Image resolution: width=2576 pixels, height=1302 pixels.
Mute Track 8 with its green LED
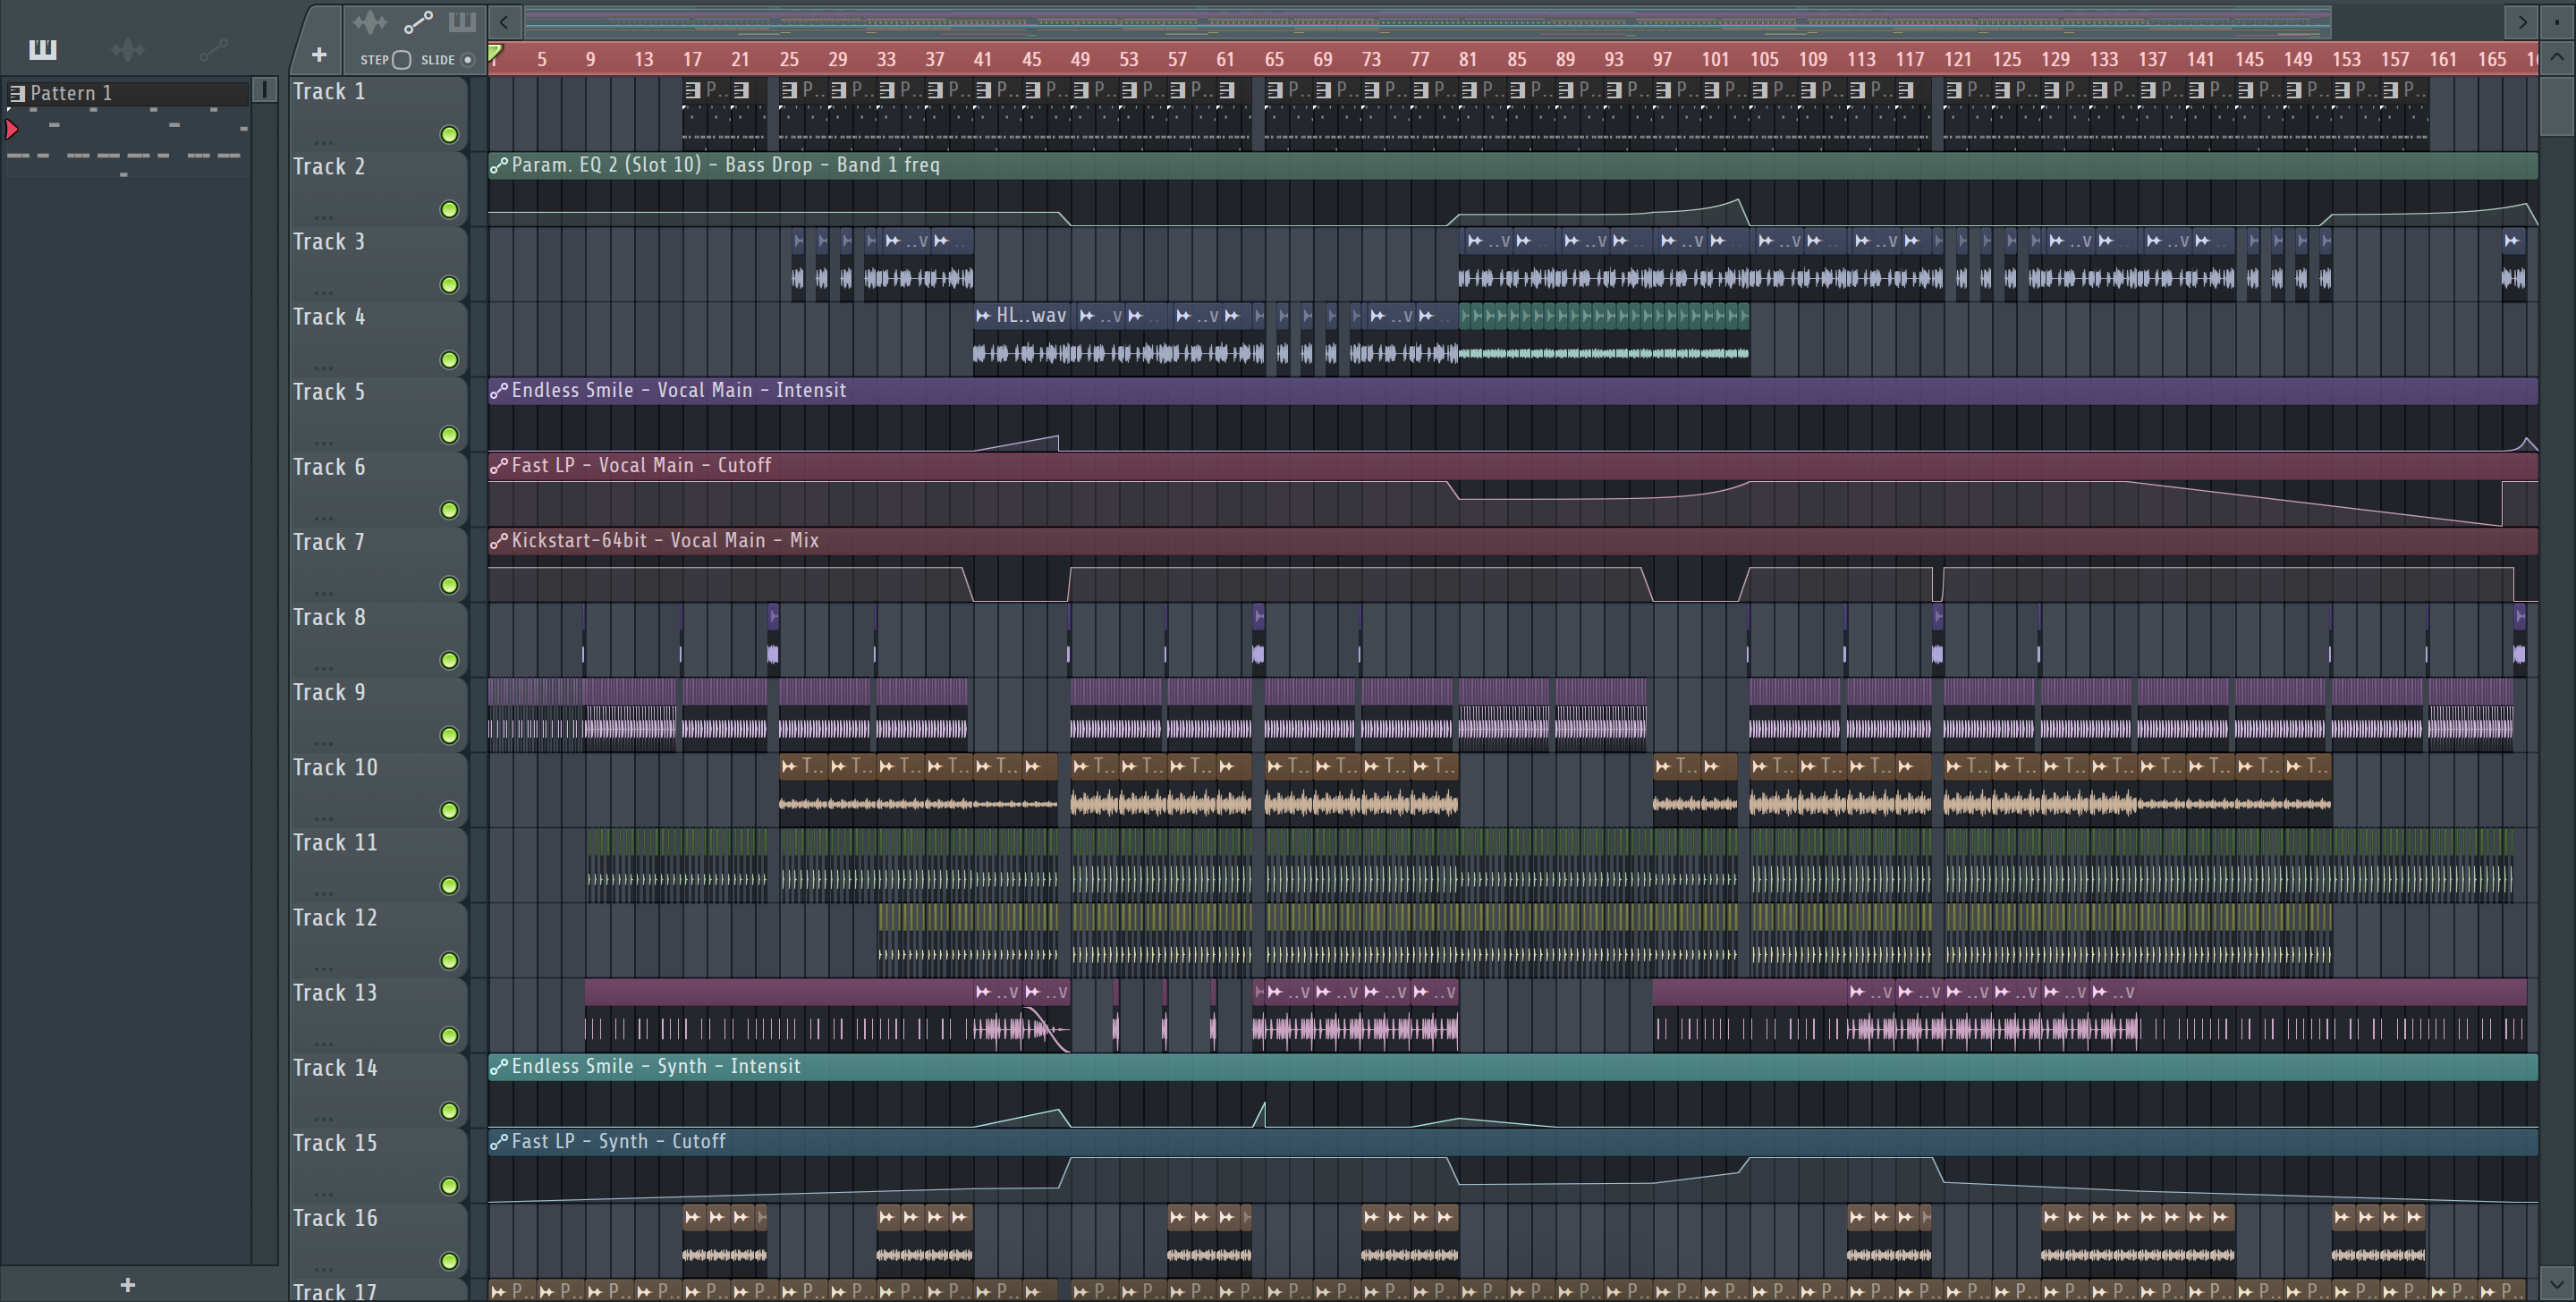coord(449,660)
